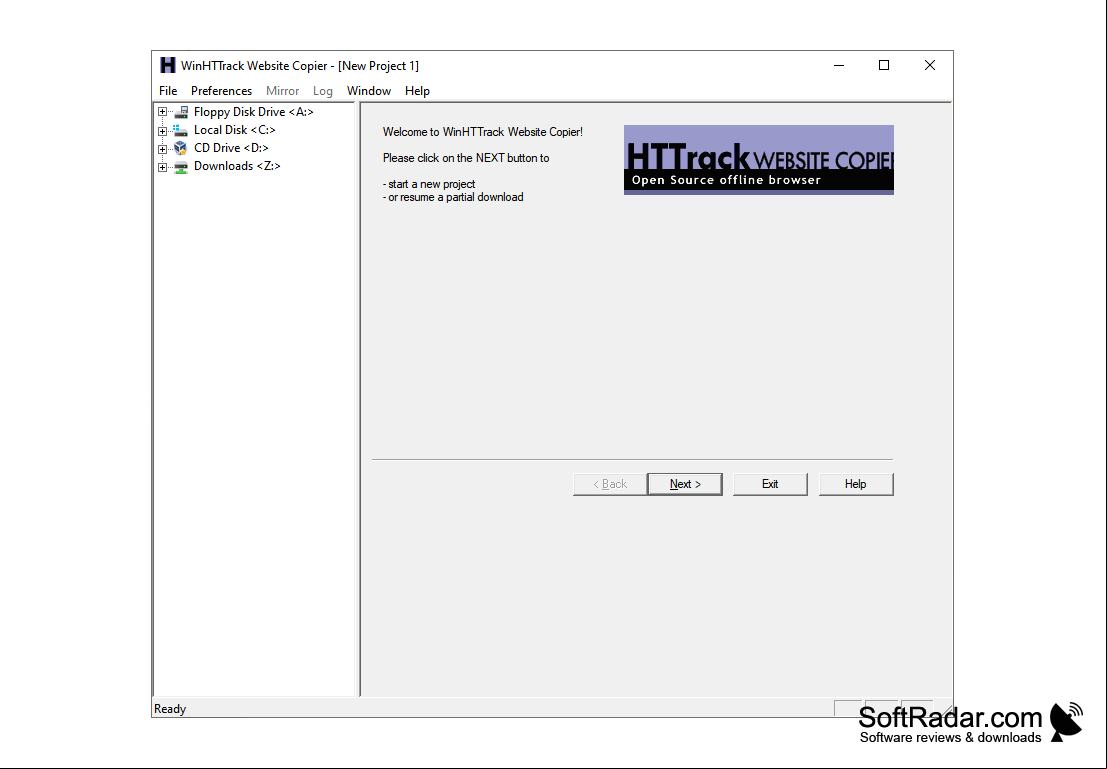1107x769 pixels.
Task: Click the Exit button
Action: pyautogui.click(x=770, y=484)
